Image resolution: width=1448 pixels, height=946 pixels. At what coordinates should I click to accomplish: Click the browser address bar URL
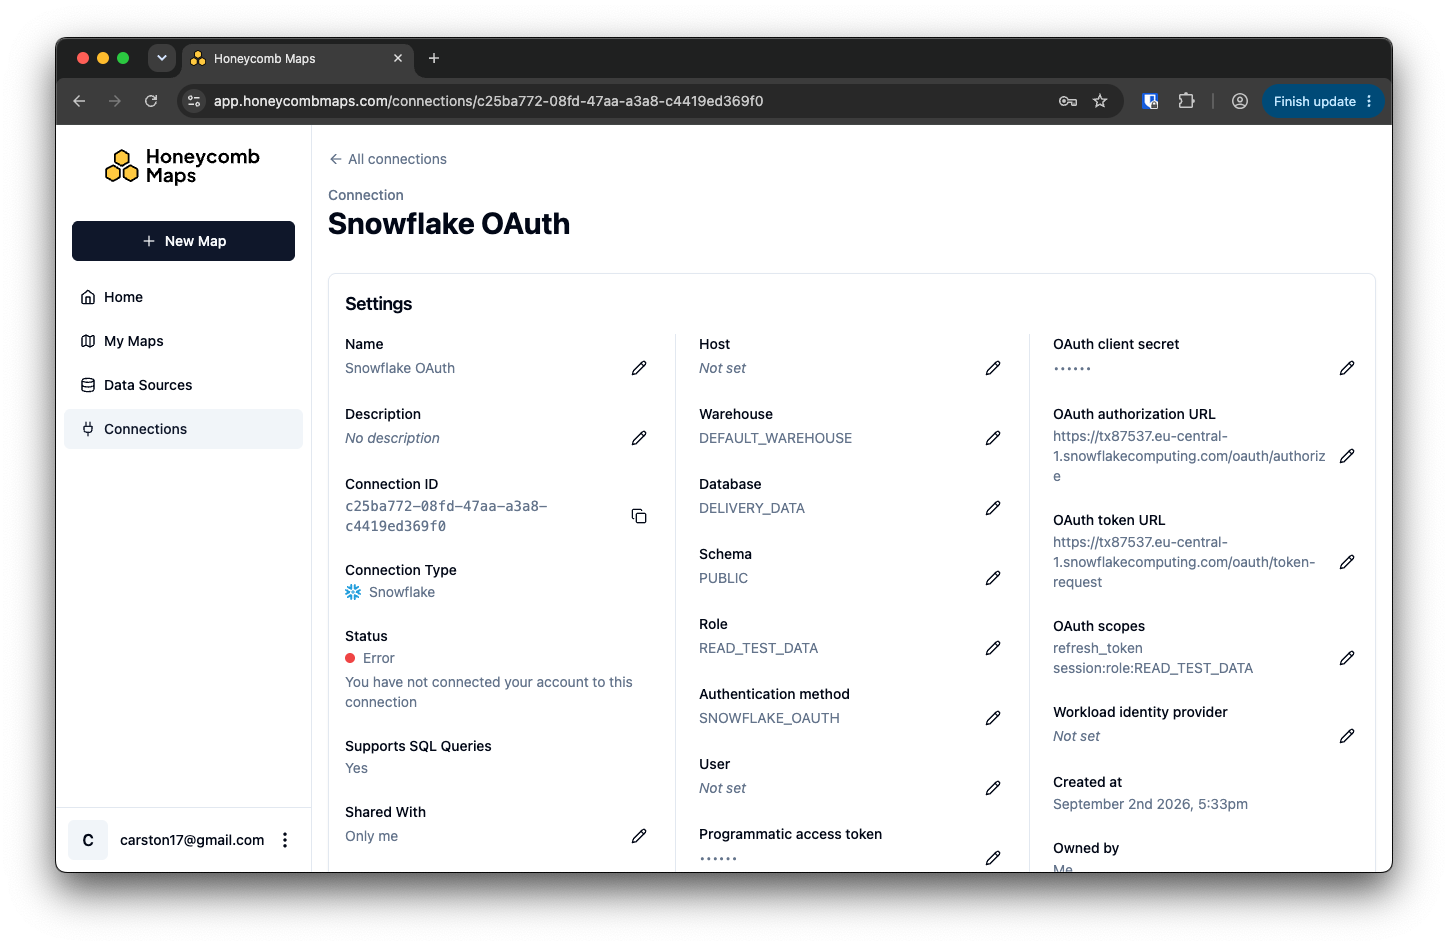click(x=489, y=101)
